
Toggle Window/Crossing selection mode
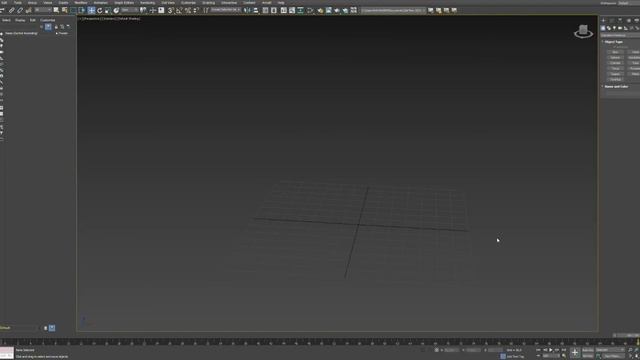click(82, 10)
